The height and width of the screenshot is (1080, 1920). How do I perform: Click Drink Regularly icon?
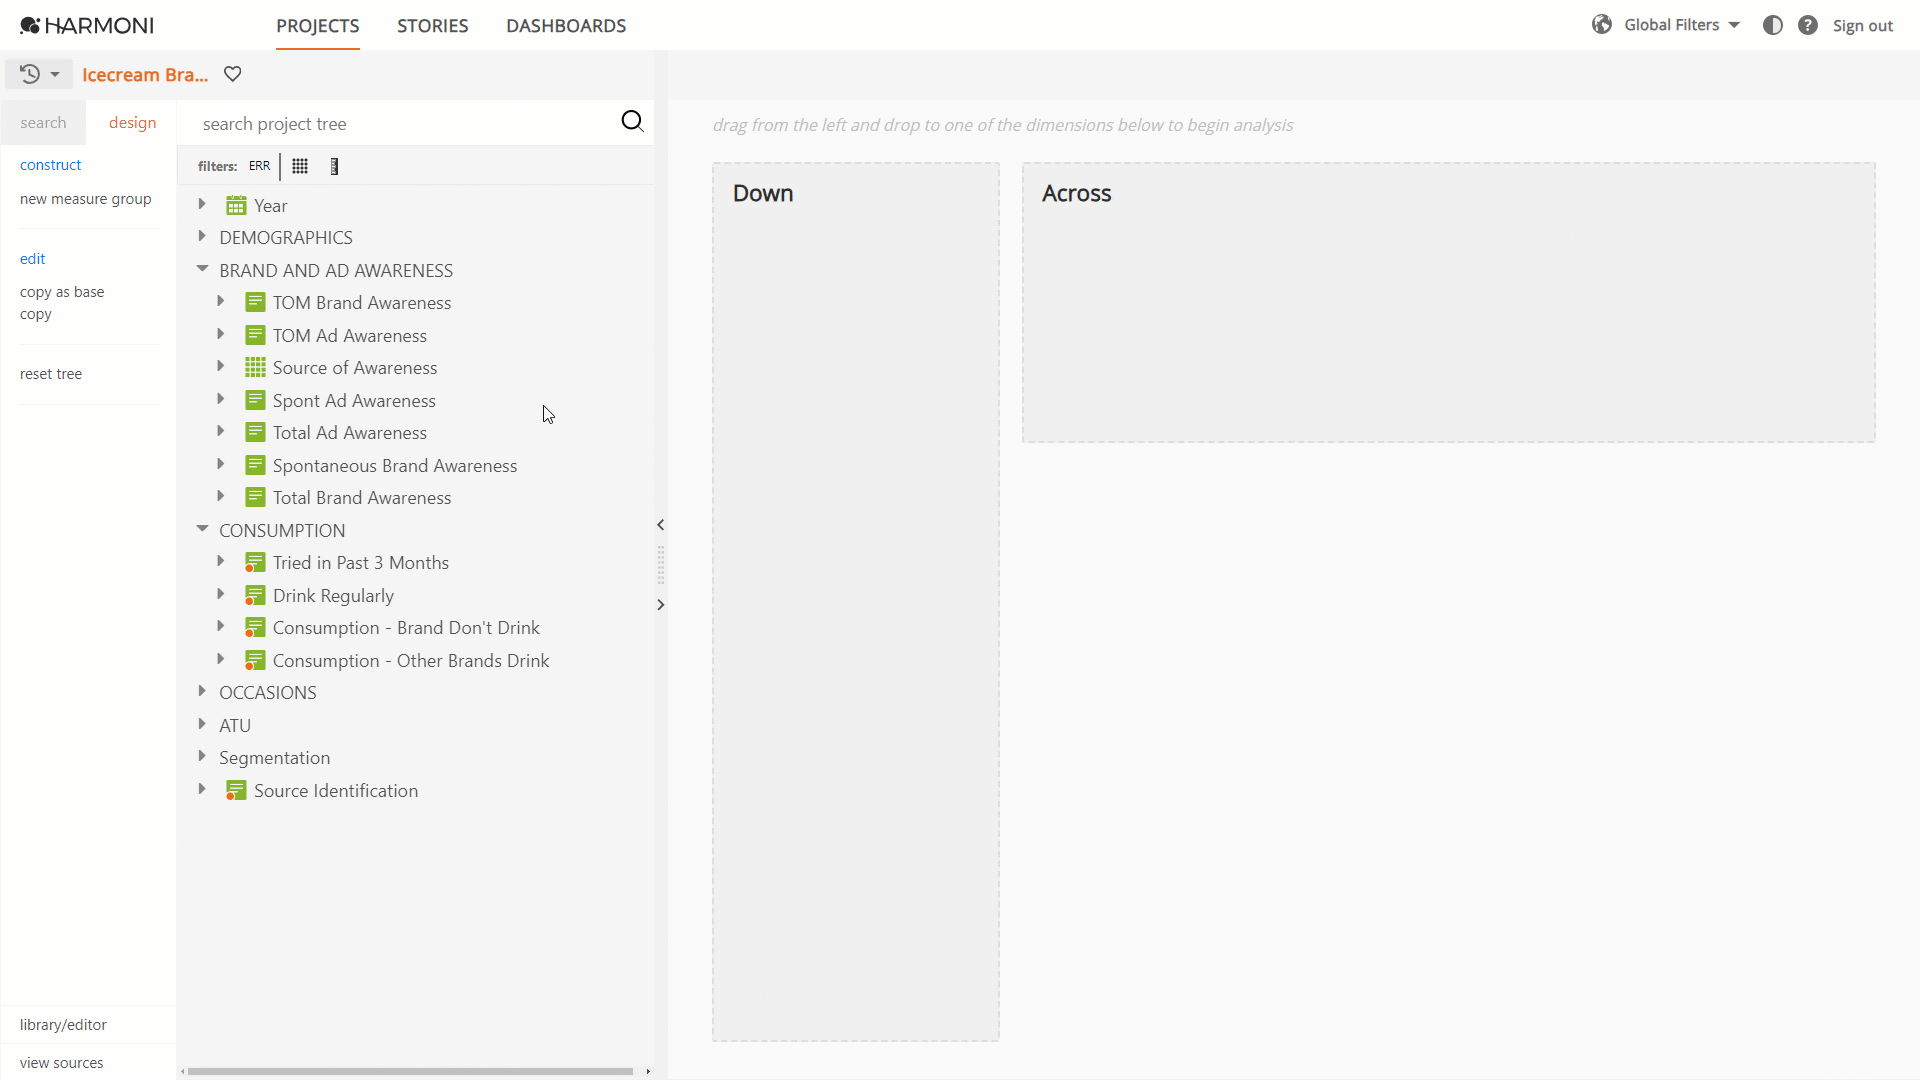pos(255,596)
